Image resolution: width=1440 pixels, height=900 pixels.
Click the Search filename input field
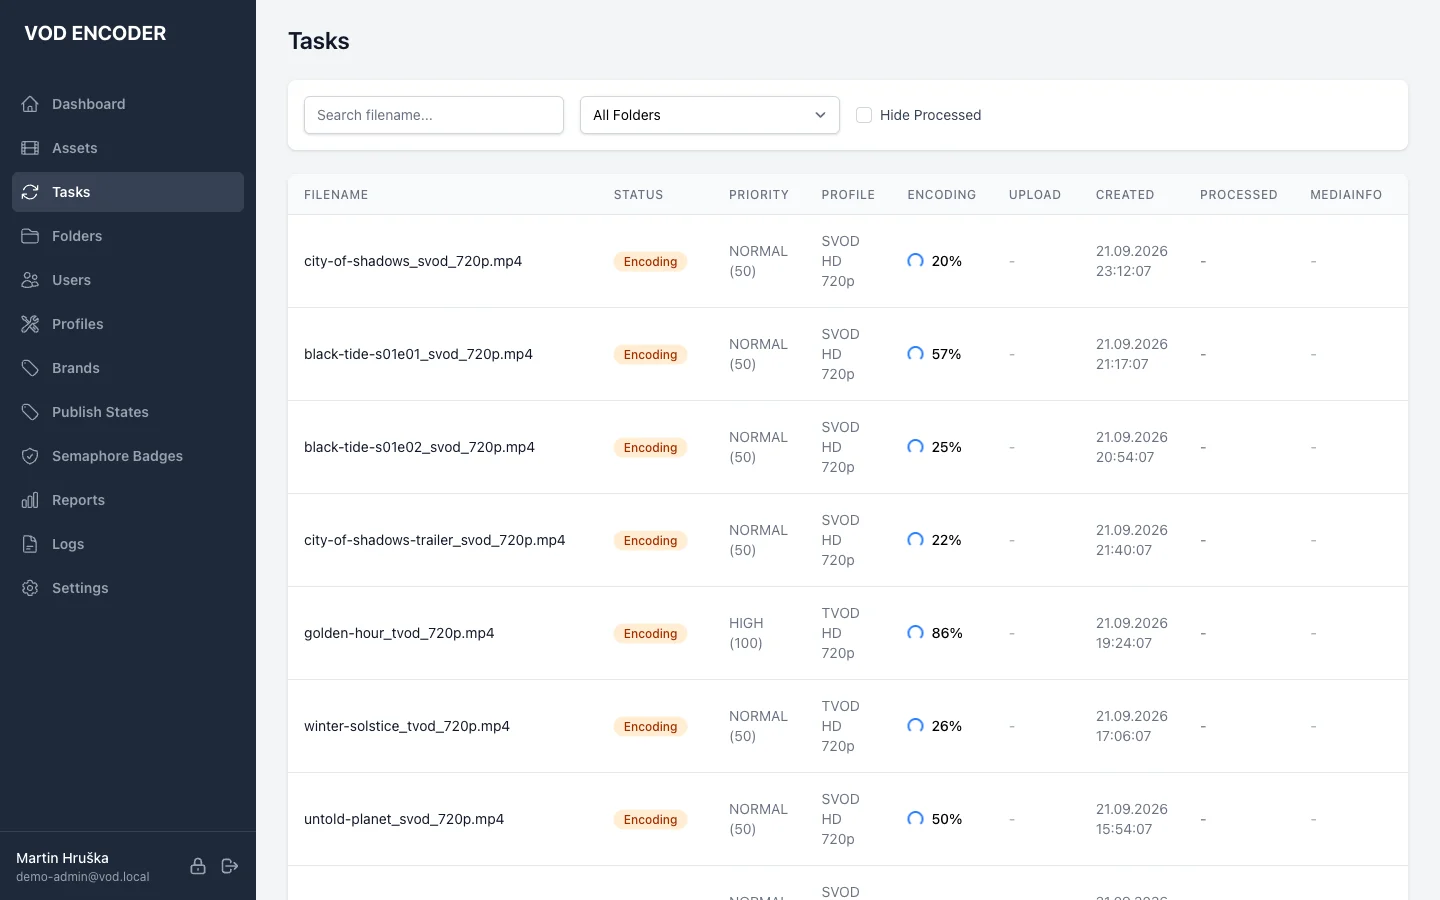(x=434, y=115)
